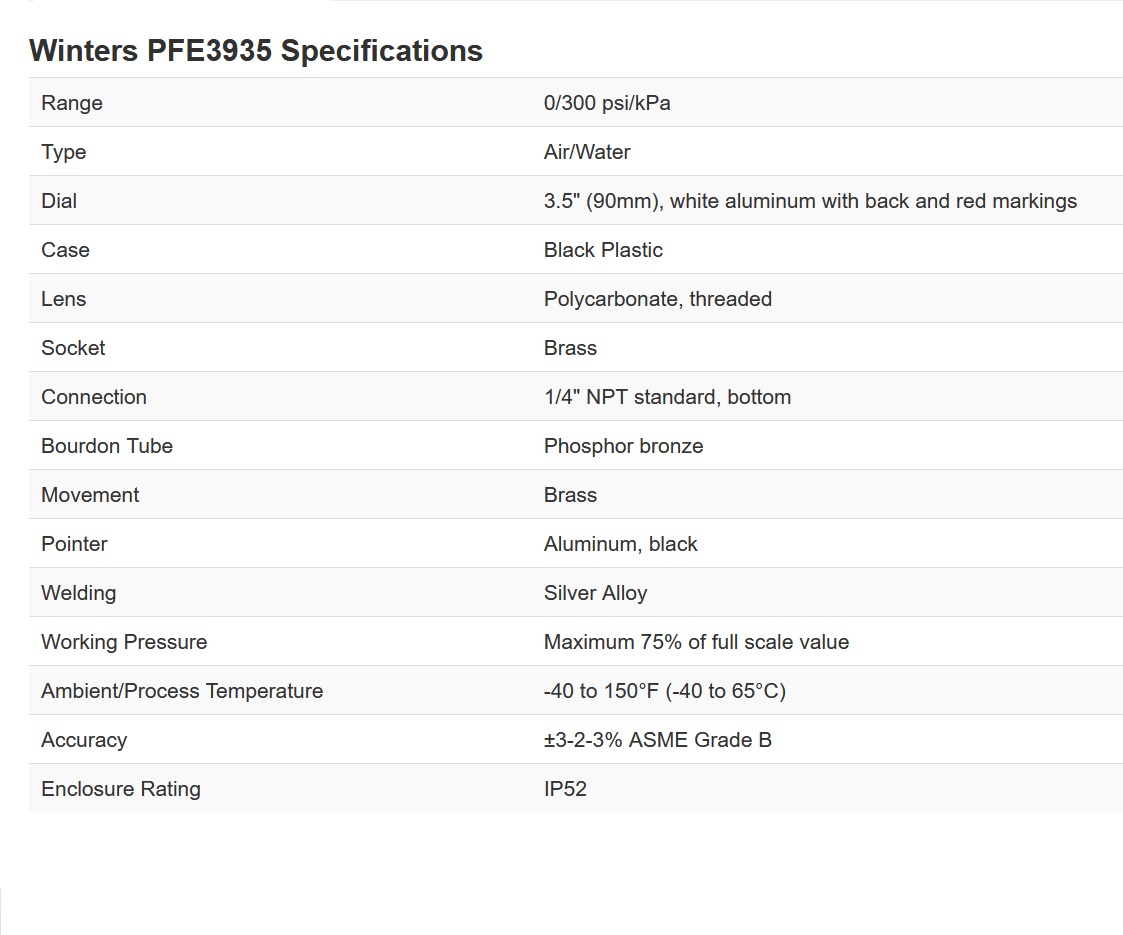Click the Air/Water type value
The width and height of the screenshot is (1123, 935).
[x=587, y=152]
